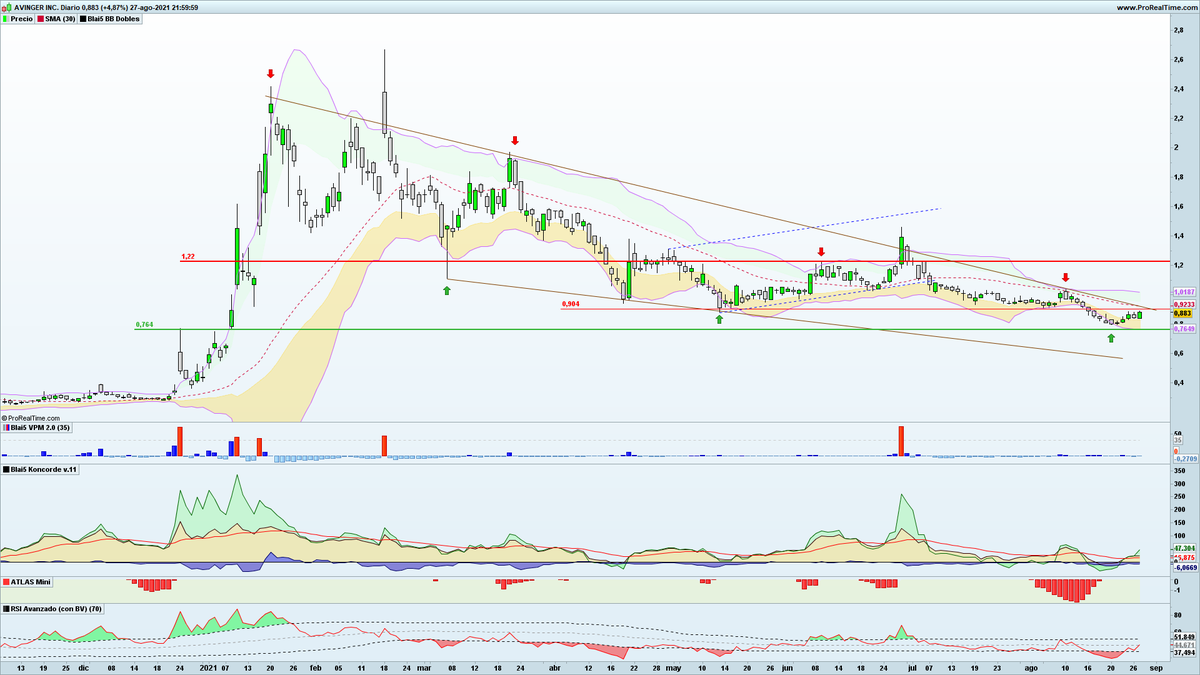Click the green up arrow in late August
This screenshot has height=675, width=1200.
[x=1111, y=338]
